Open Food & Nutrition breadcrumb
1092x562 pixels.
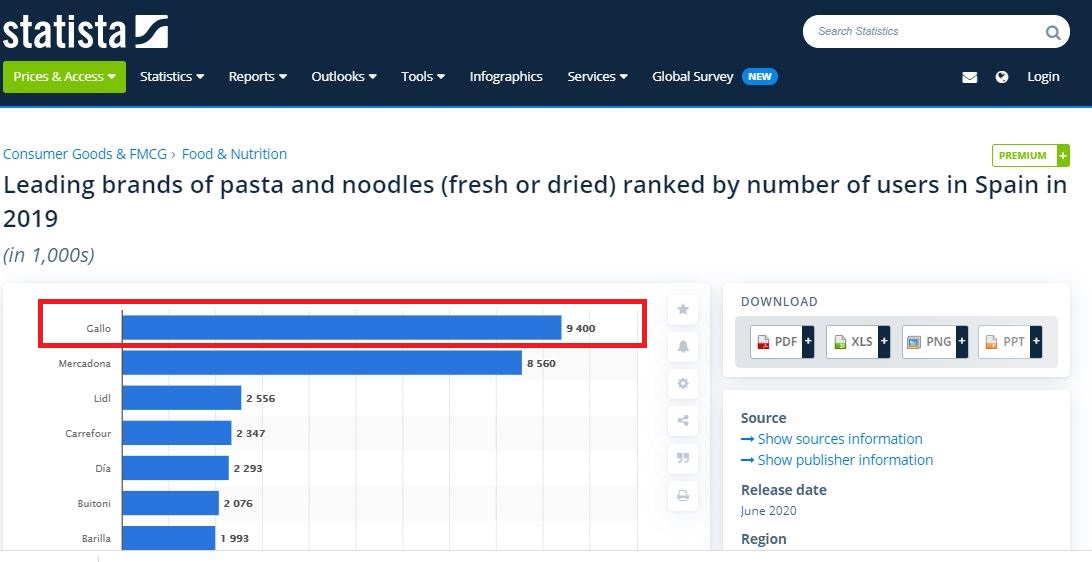coord(234,154)
